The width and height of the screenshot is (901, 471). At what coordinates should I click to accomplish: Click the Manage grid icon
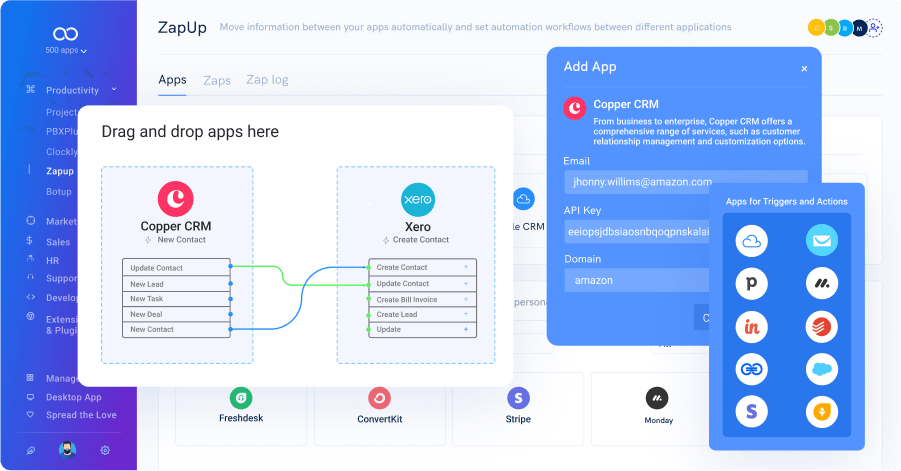[30, 377]
